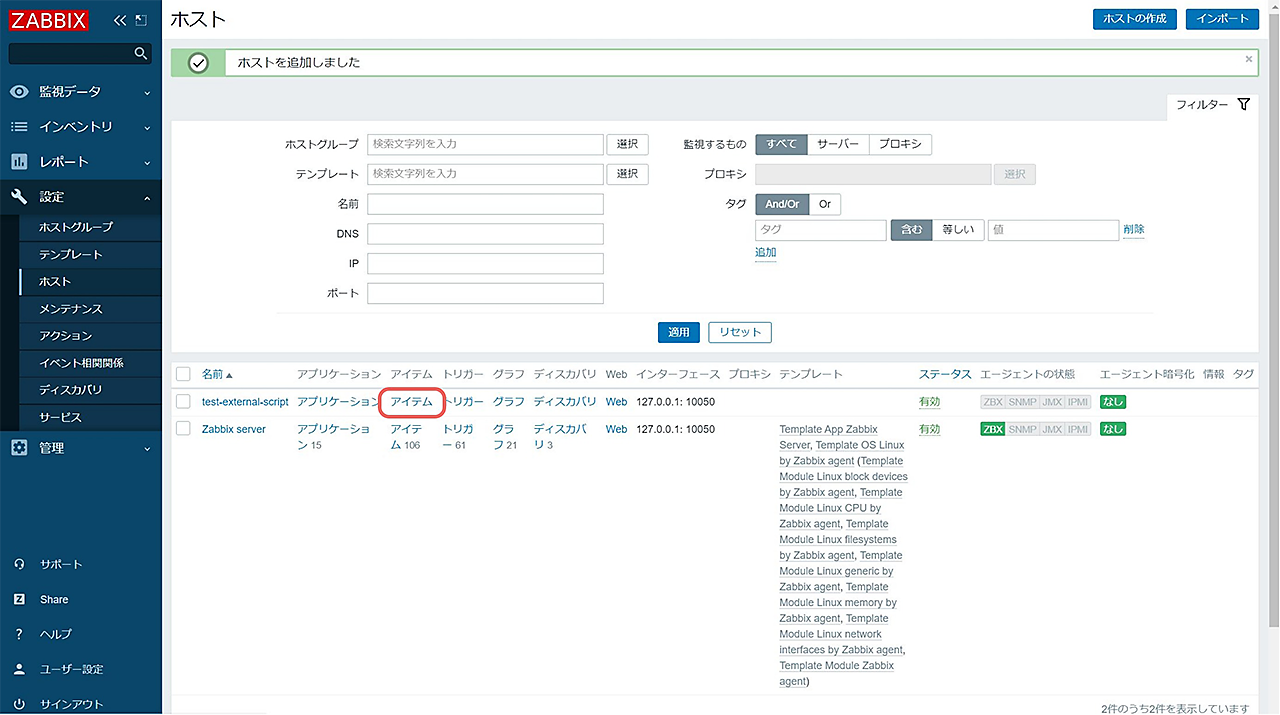Select the 監視データ eye icon in sidebar
The width and height of the screenshot is (1280, 715).
(16, 91)
